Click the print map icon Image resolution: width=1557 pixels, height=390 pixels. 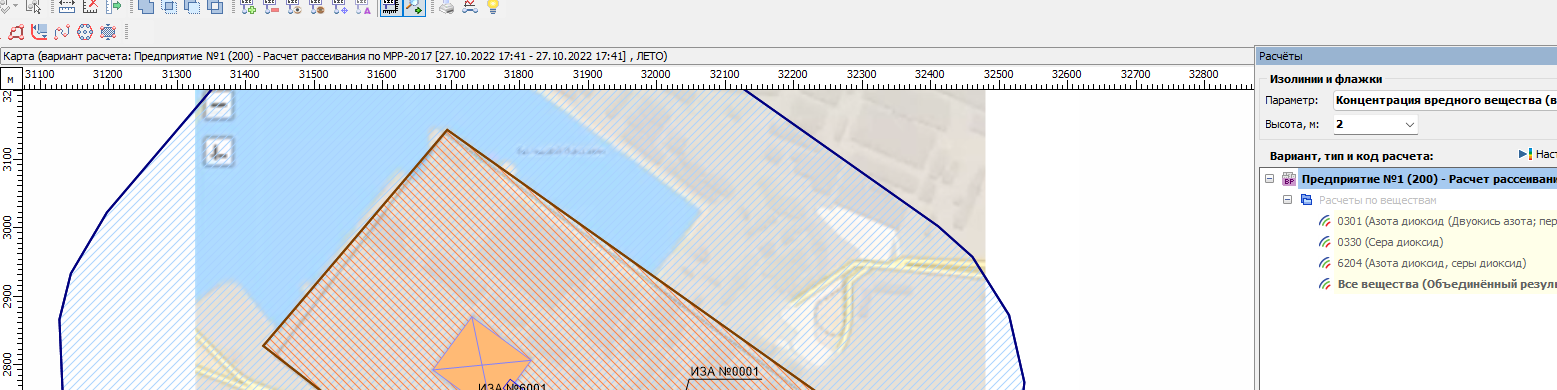click(445, 7)
